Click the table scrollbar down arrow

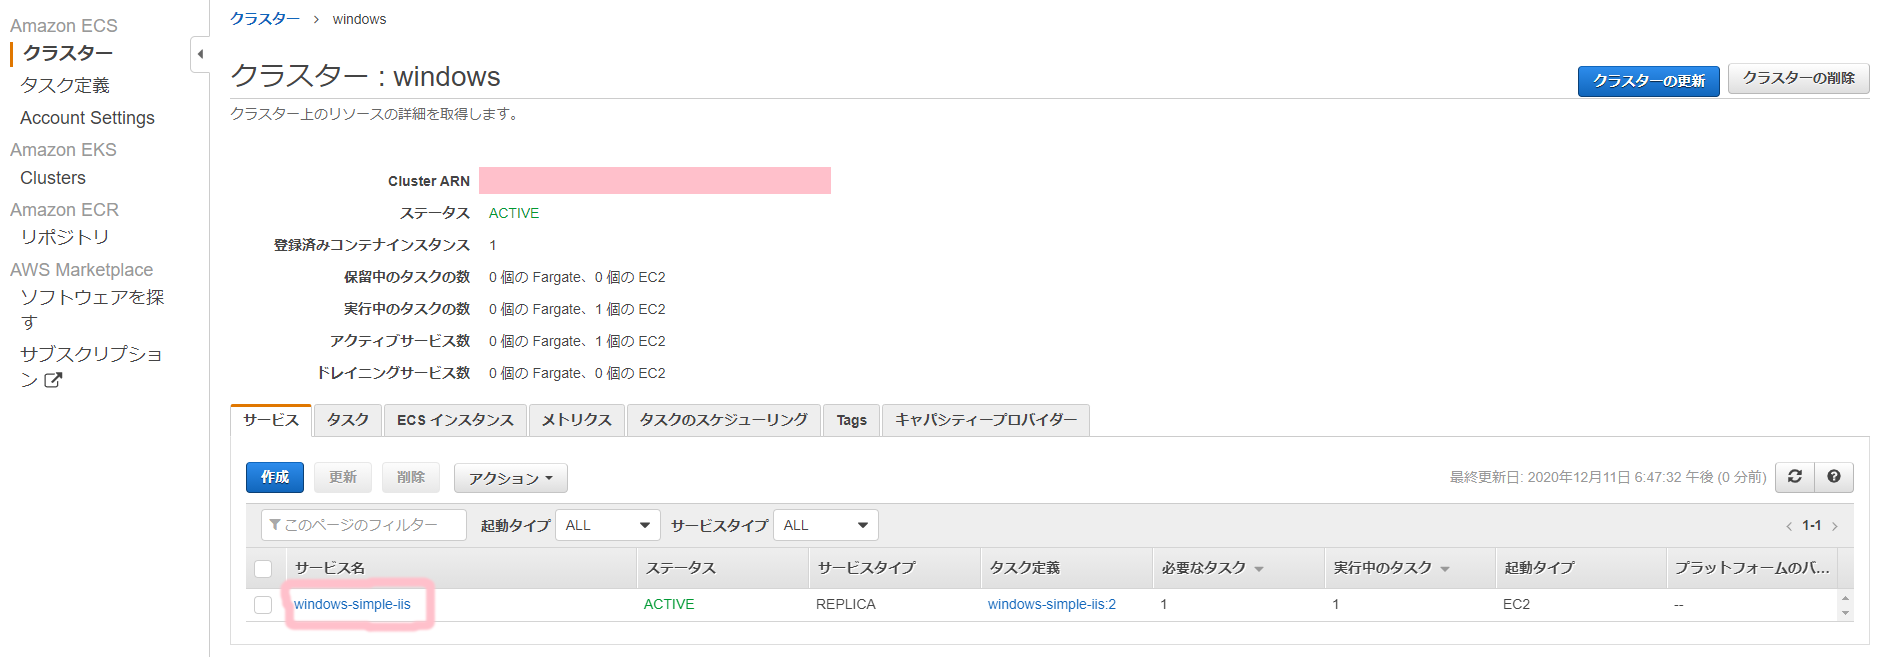coord(1845,612)
